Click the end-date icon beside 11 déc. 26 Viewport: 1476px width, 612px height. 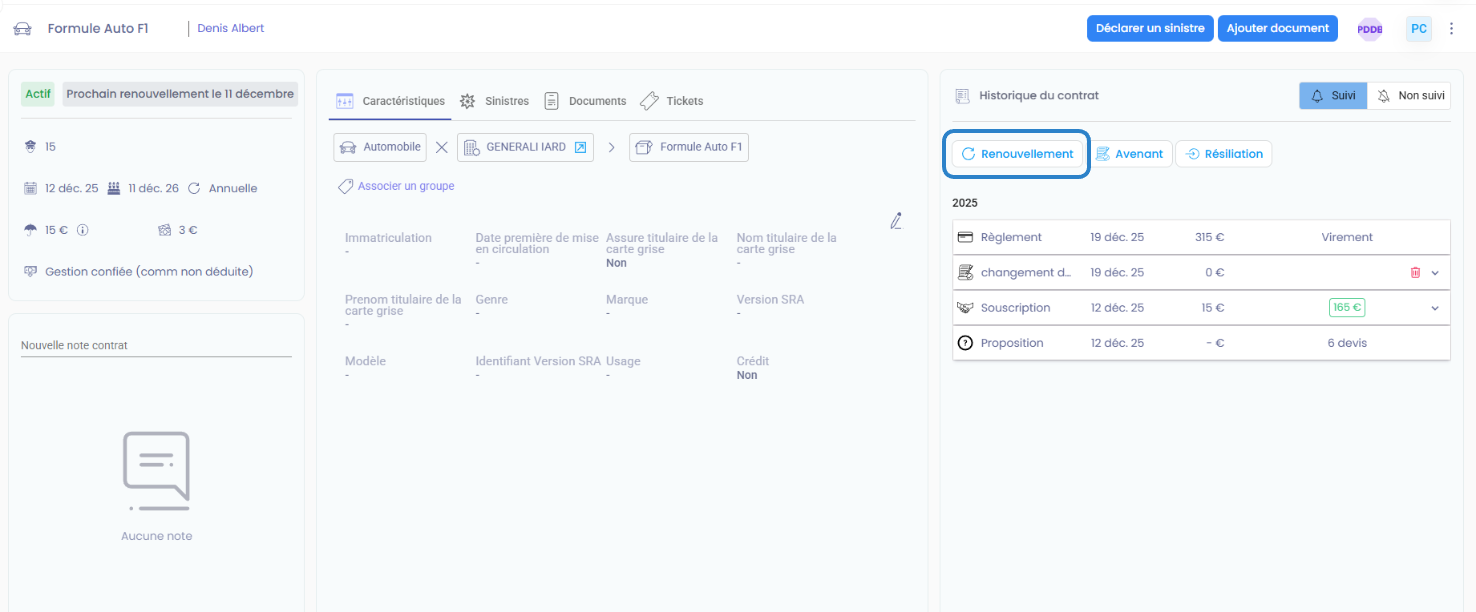[x=113, y=188]
